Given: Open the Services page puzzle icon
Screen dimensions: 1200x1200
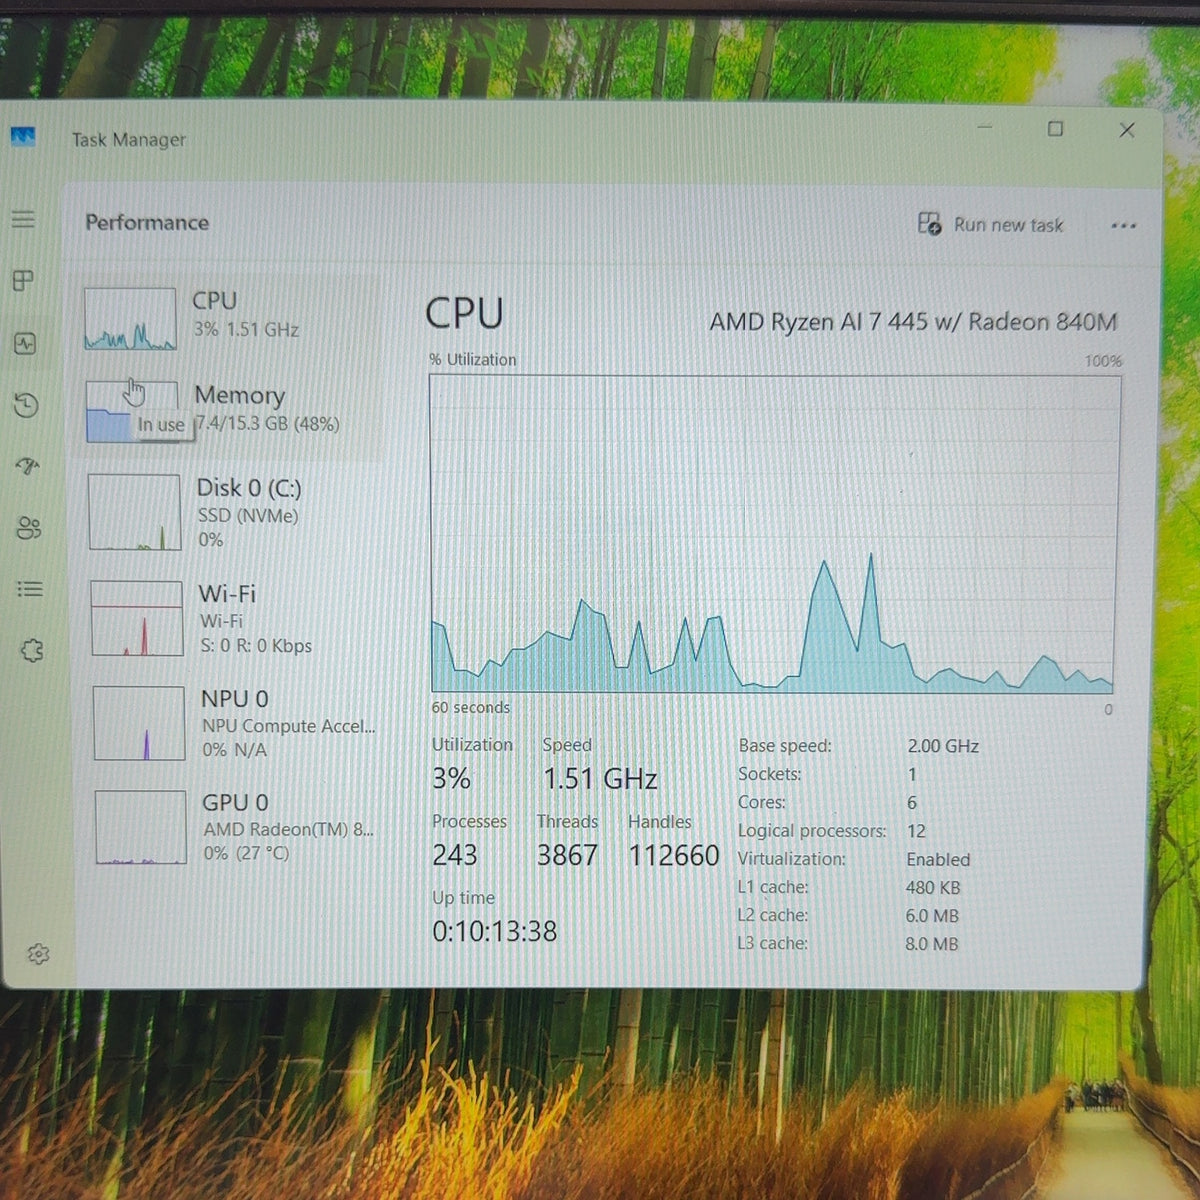Looking at the screenshot, I should 32,651.
